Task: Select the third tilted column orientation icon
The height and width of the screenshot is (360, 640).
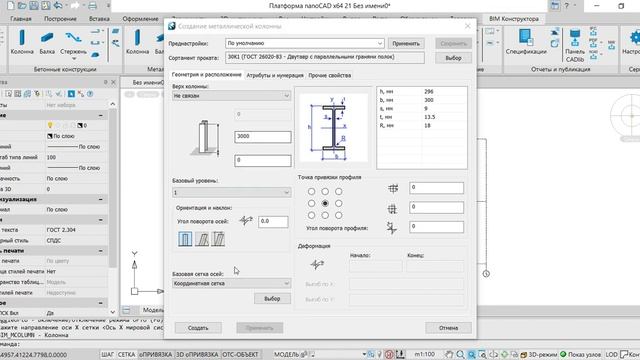Action: [x=218, y=239]
